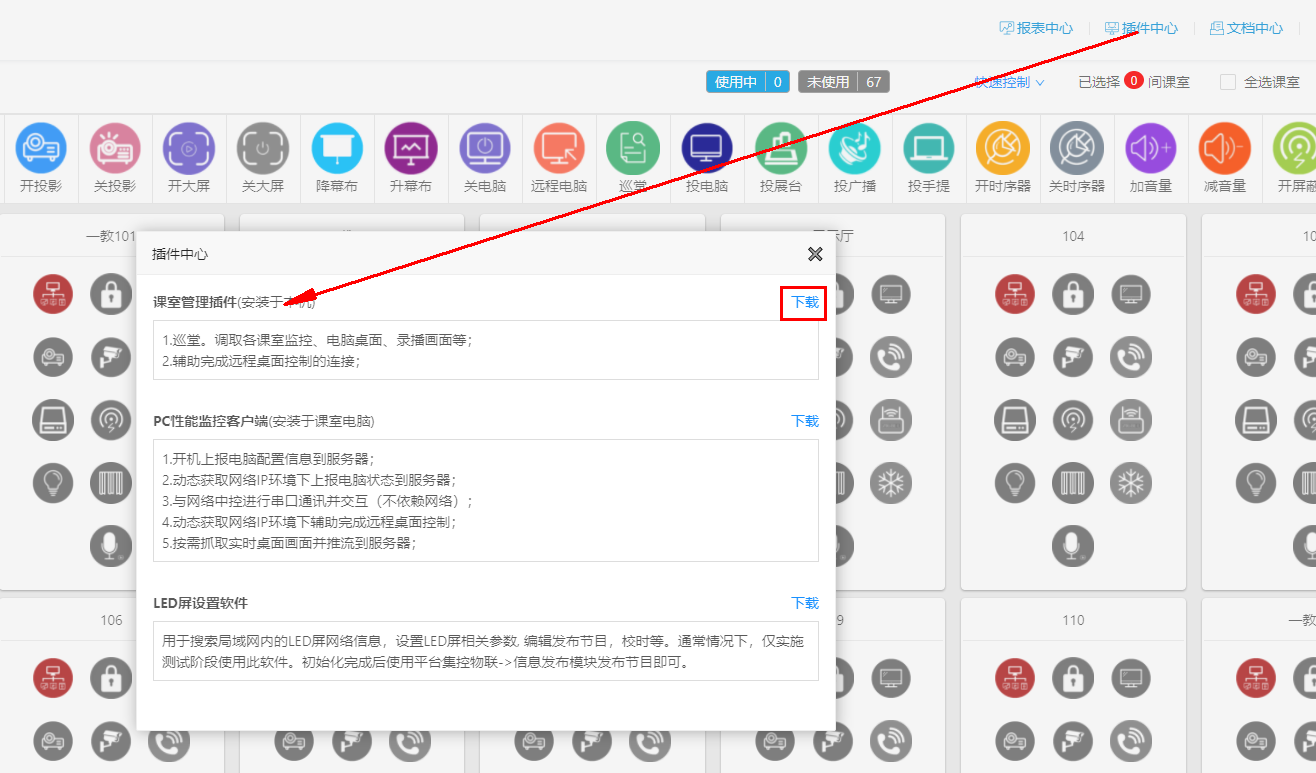The height and width of the screenshot is (773, 1316).
Task: Click red network icon in classroom 一教101
Action: pos(53,294)
